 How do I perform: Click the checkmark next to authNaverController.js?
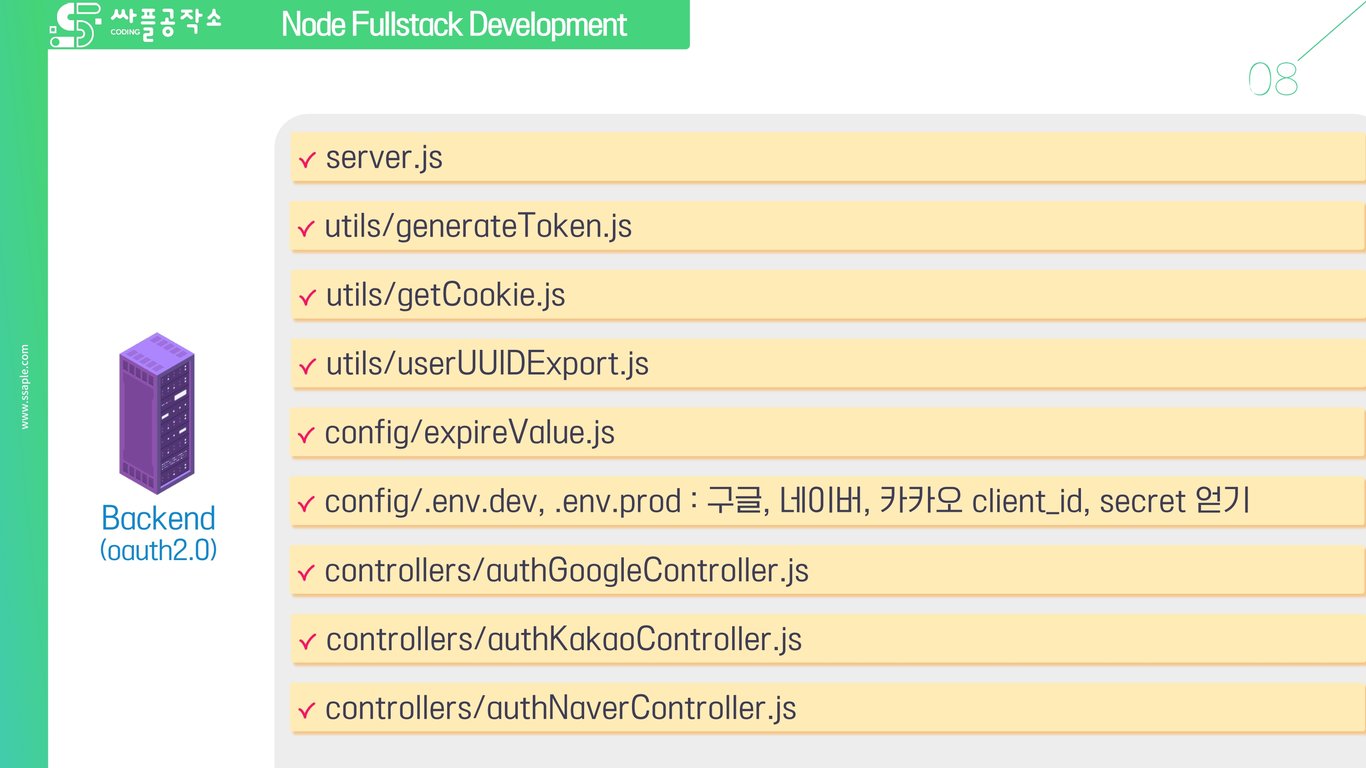(x=306, y=710)
